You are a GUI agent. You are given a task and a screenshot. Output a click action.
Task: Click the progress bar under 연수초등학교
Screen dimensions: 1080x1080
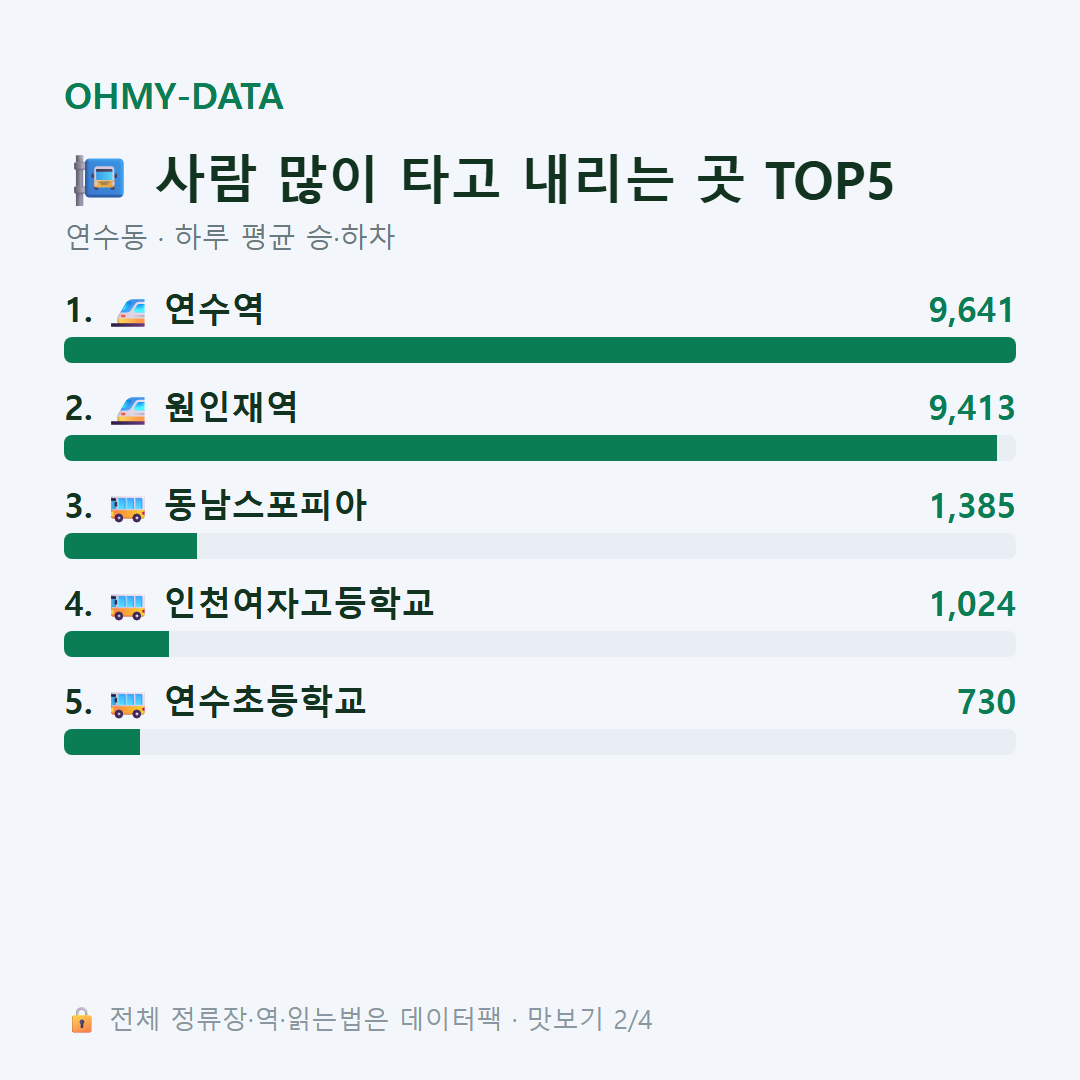(540, 742)
